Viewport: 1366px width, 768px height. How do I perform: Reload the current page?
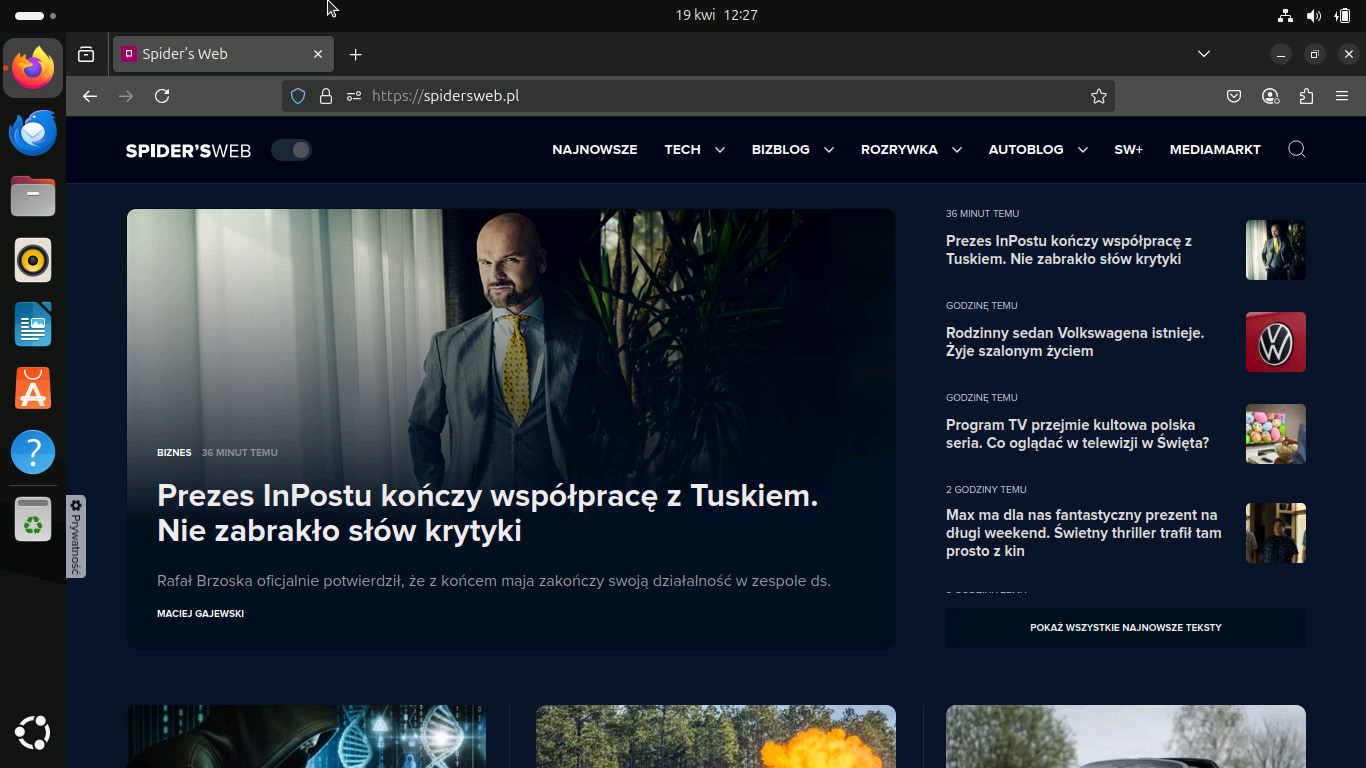coord(162,96)
